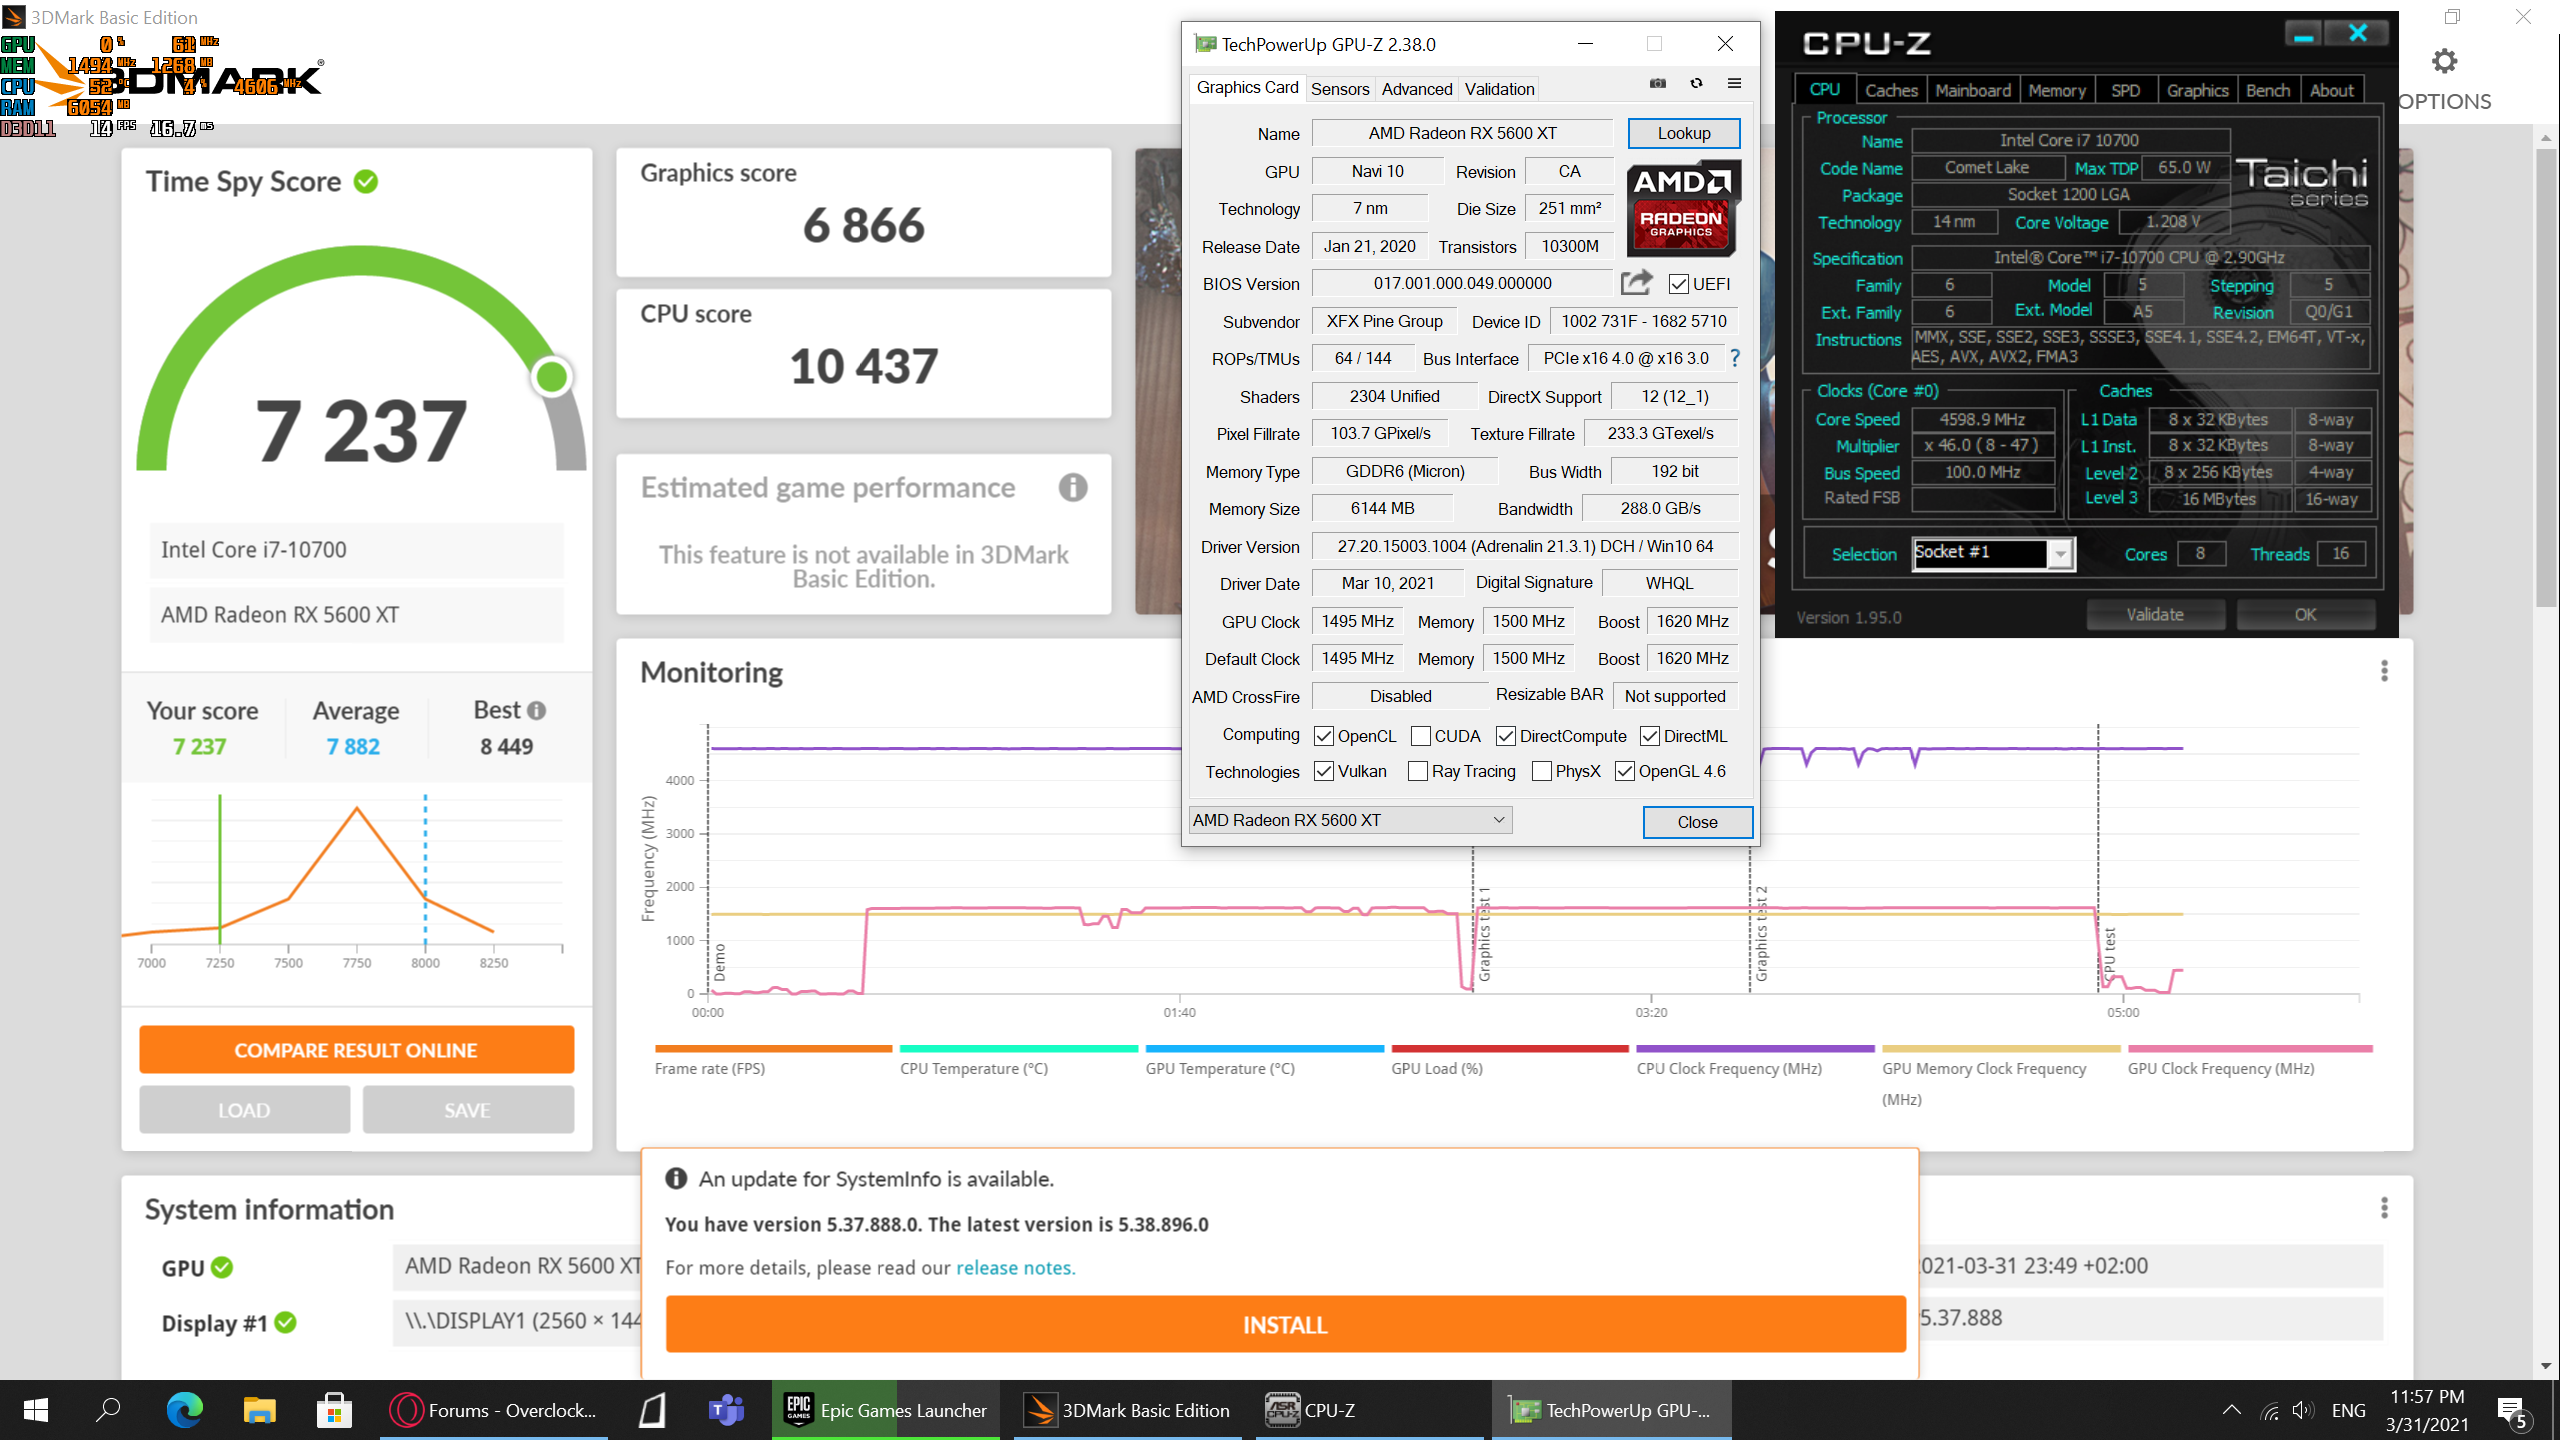Viewport: 2560px width, 1440px height.
Task: Click the Bus Interface question mark icon
Action: point(1735,358)
